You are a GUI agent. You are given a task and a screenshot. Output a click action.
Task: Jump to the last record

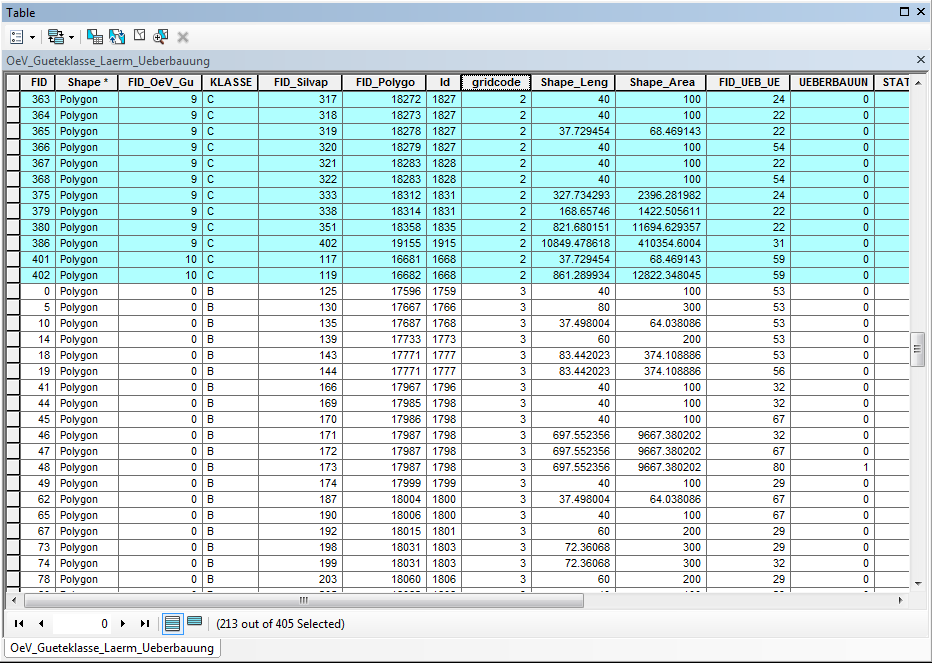pos(145,623)
